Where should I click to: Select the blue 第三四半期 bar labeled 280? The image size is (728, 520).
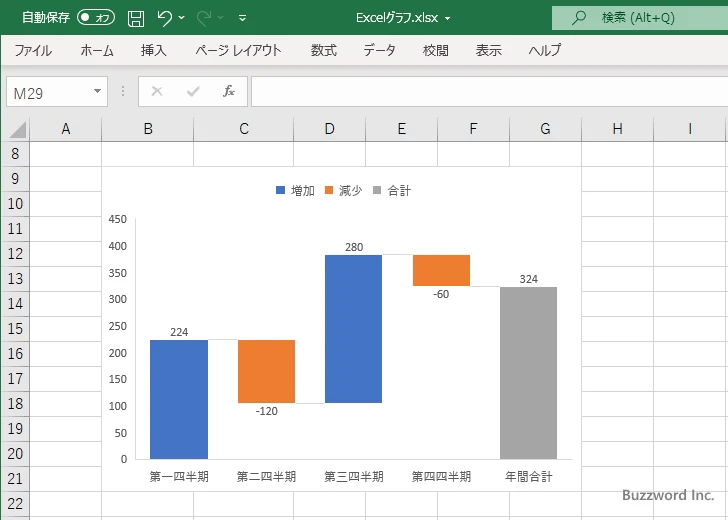tap(354, 329)
